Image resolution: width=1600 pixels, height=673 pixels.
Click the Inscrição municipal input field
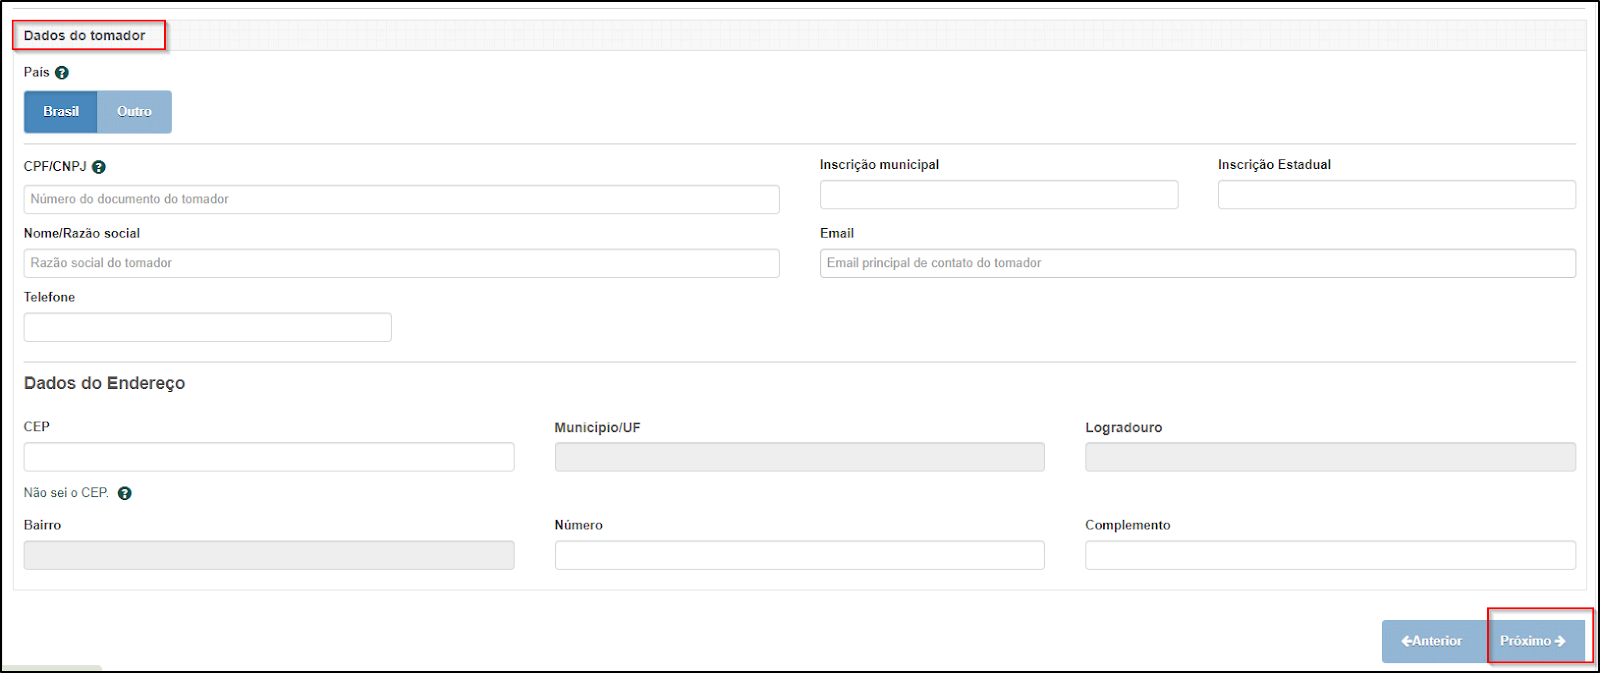click(998, 195)
